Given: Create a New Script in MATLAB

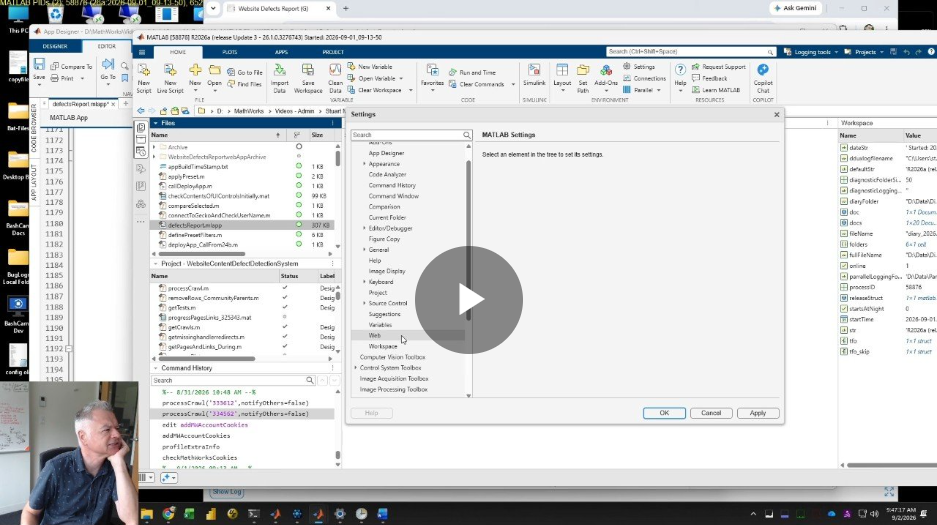Looking at the screenshot, I should (144, 79).
